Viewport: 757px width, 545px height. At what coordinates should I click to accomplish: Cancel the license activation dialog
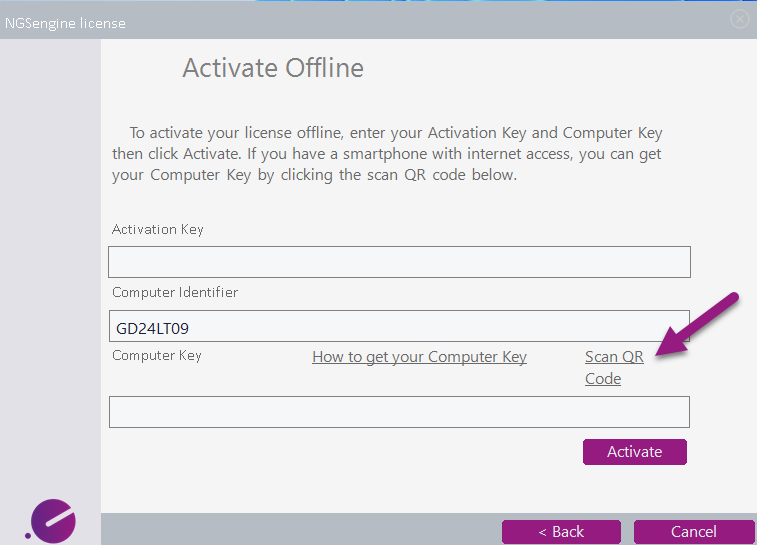[694, 531]
